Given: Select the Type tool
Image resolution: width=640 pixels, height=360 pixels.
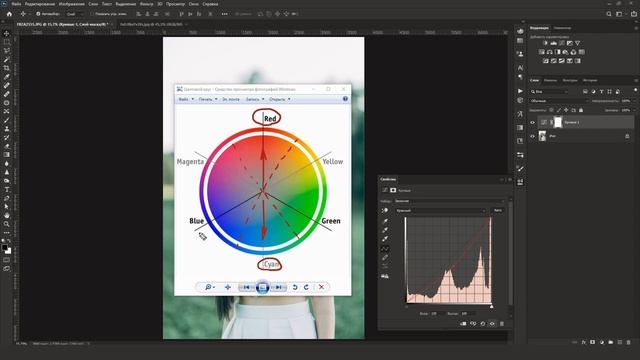Looking at the screenshot, I should point(7,189).
